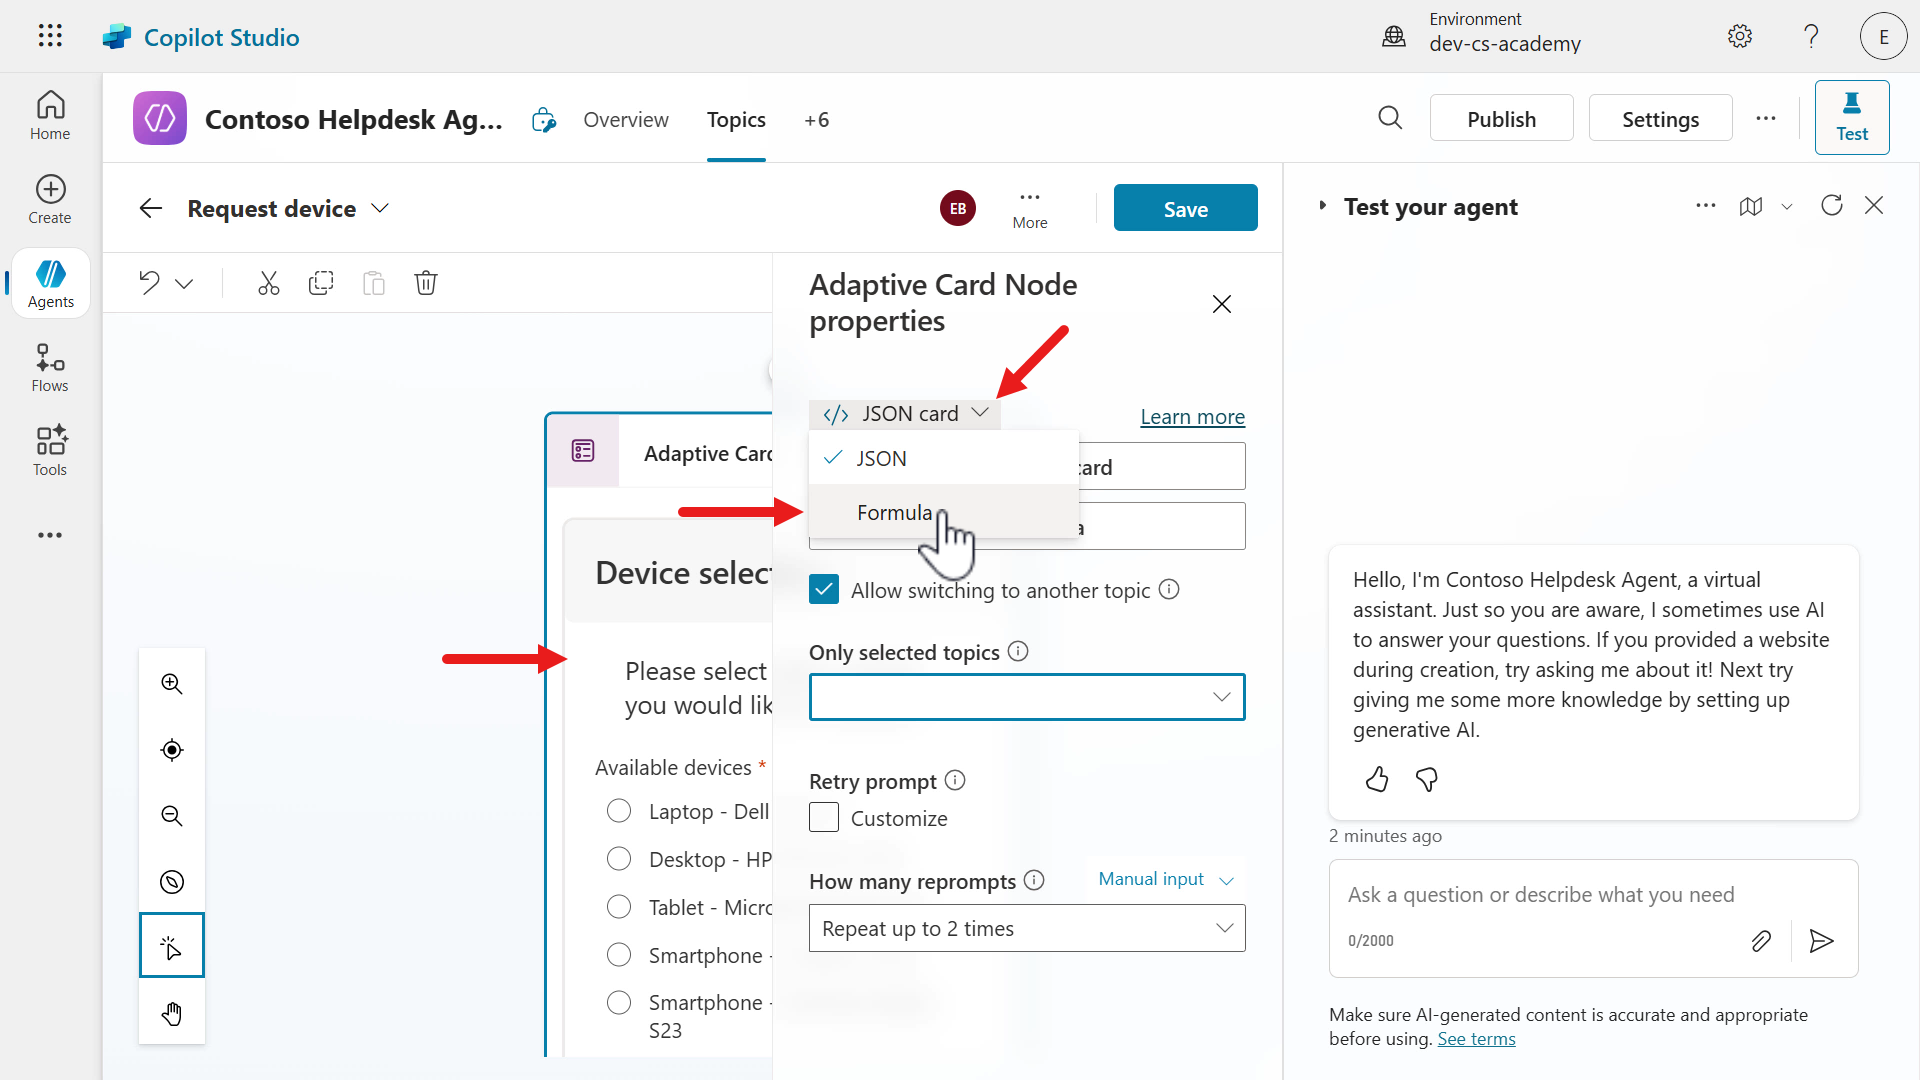This screenshot has height=1080, width=1920.
Task: Click the paperclip attach icon
Action: (1761, 941)
